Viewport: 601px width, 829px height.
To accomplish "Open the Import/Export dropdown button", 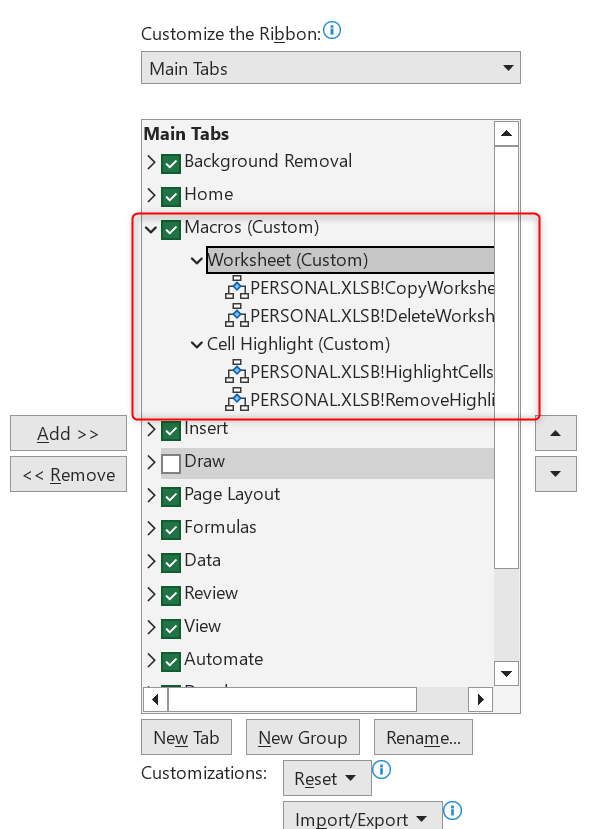I will 363,817.
